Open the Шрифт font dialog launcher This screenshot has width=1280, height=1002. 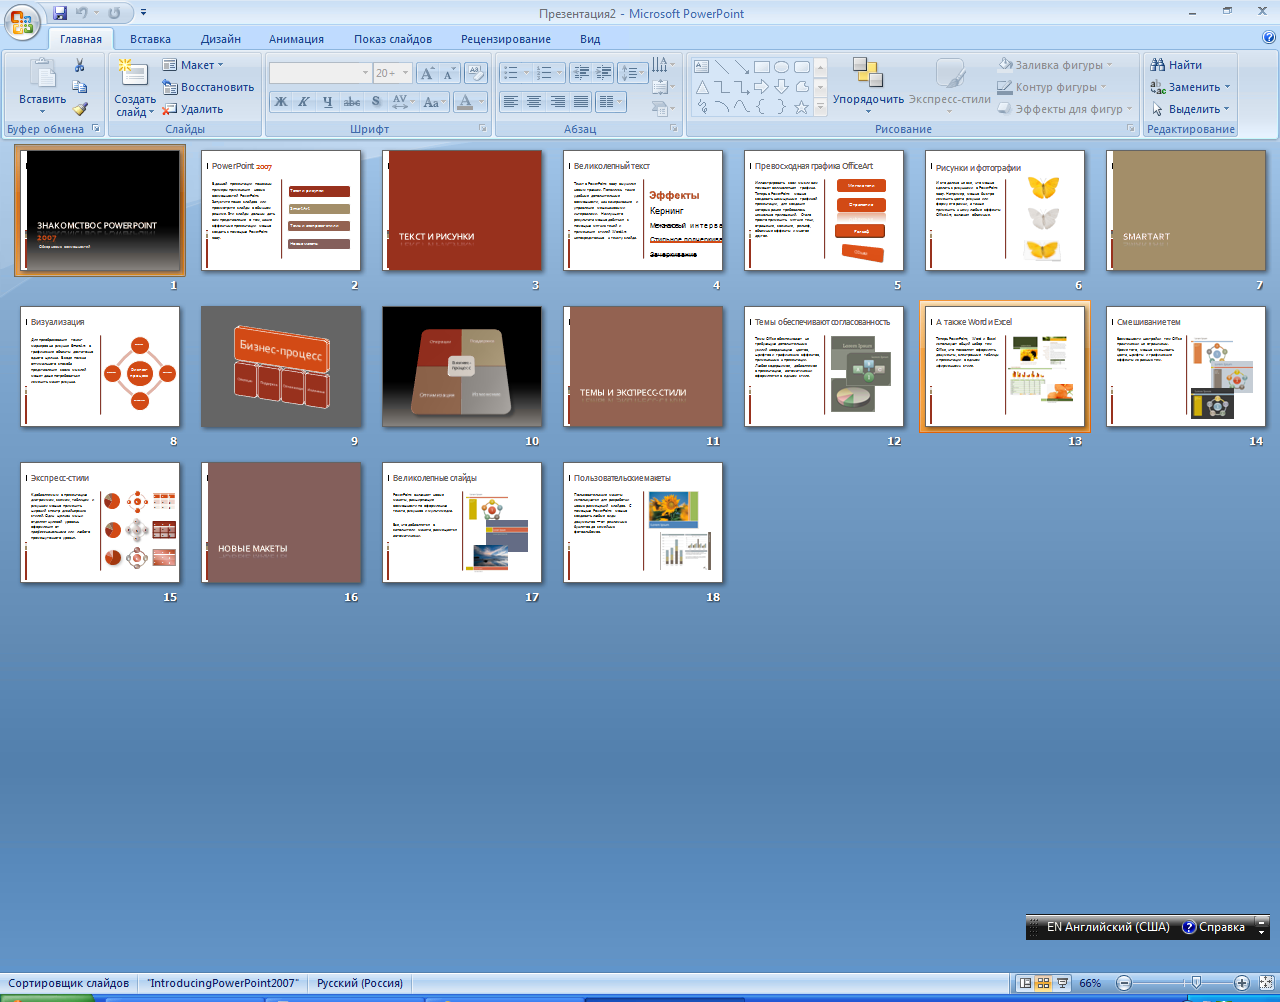click(483, 129)
